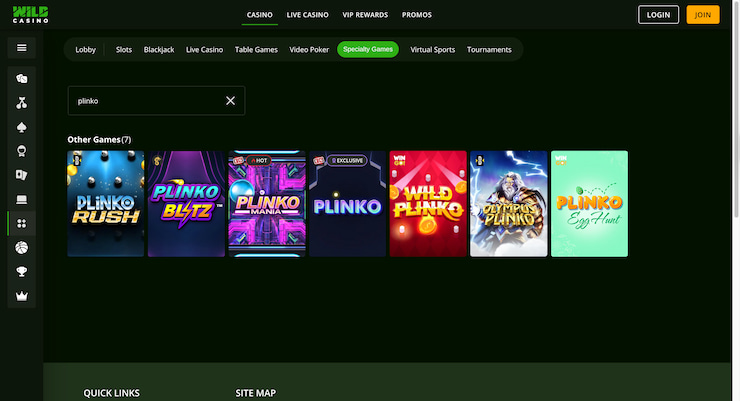Select the spade blackjack icon in the sidebar
Image resolution: width=740 pixels, height=401 pixels.
coord(21,127)
